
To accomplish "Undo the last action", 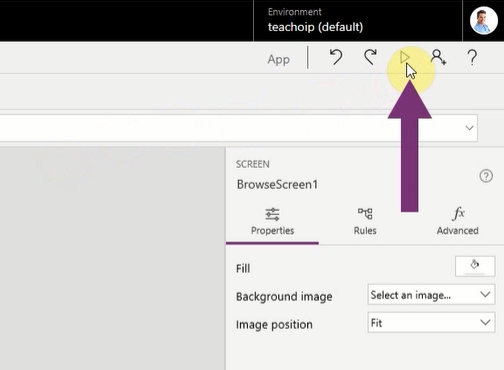I will (336, 57).
